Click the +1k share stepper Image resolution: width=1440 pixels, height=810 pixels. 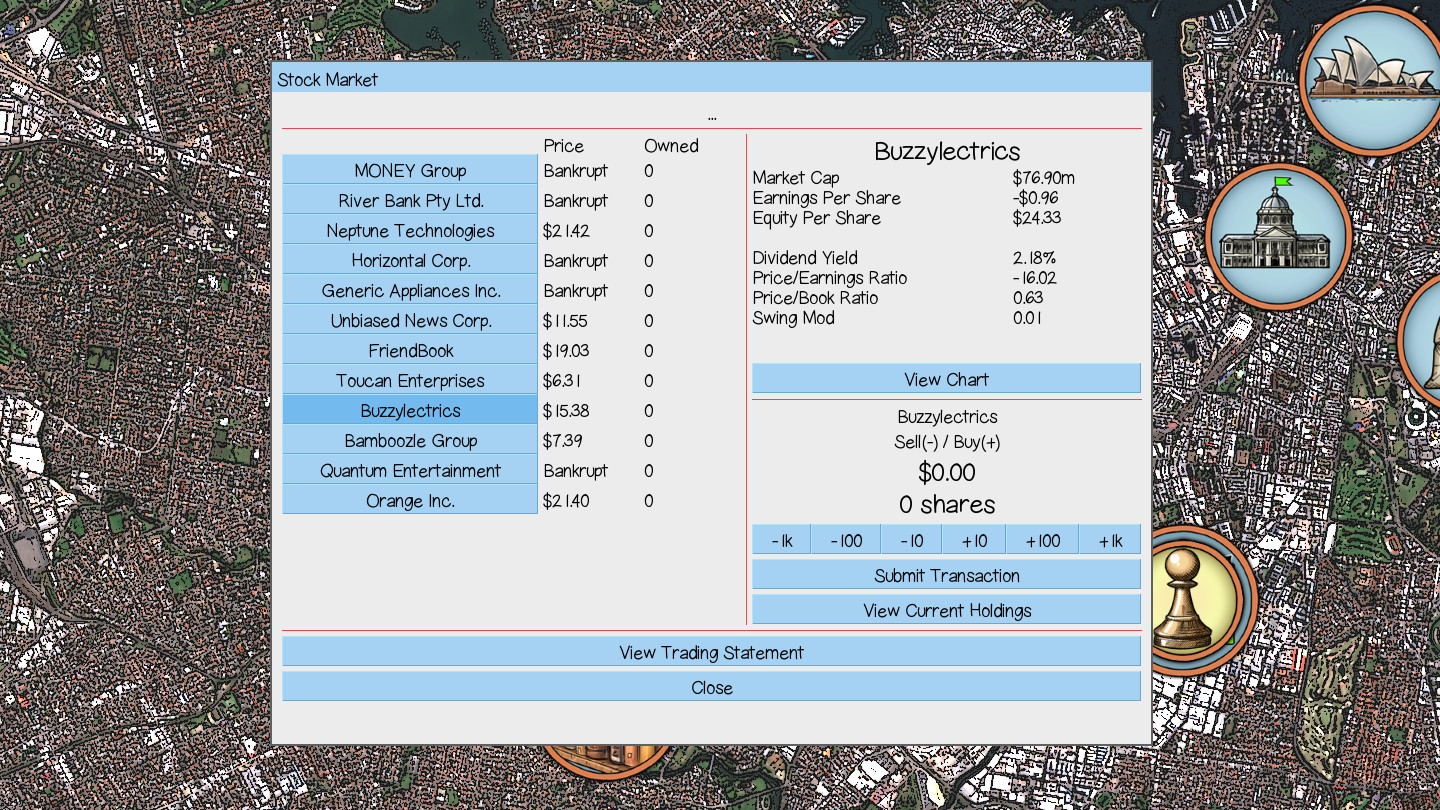pos(1108,539)
